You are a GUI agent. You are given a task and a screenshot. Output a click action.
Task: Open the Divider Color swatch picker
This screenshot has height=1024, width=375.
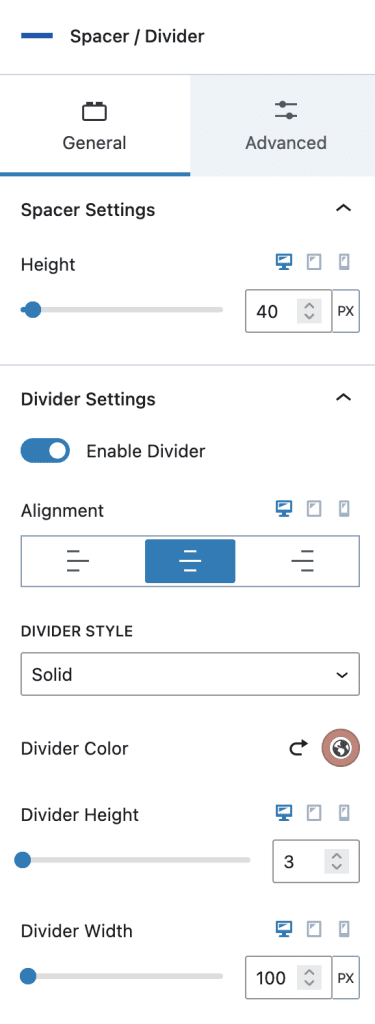pos(340,748)
